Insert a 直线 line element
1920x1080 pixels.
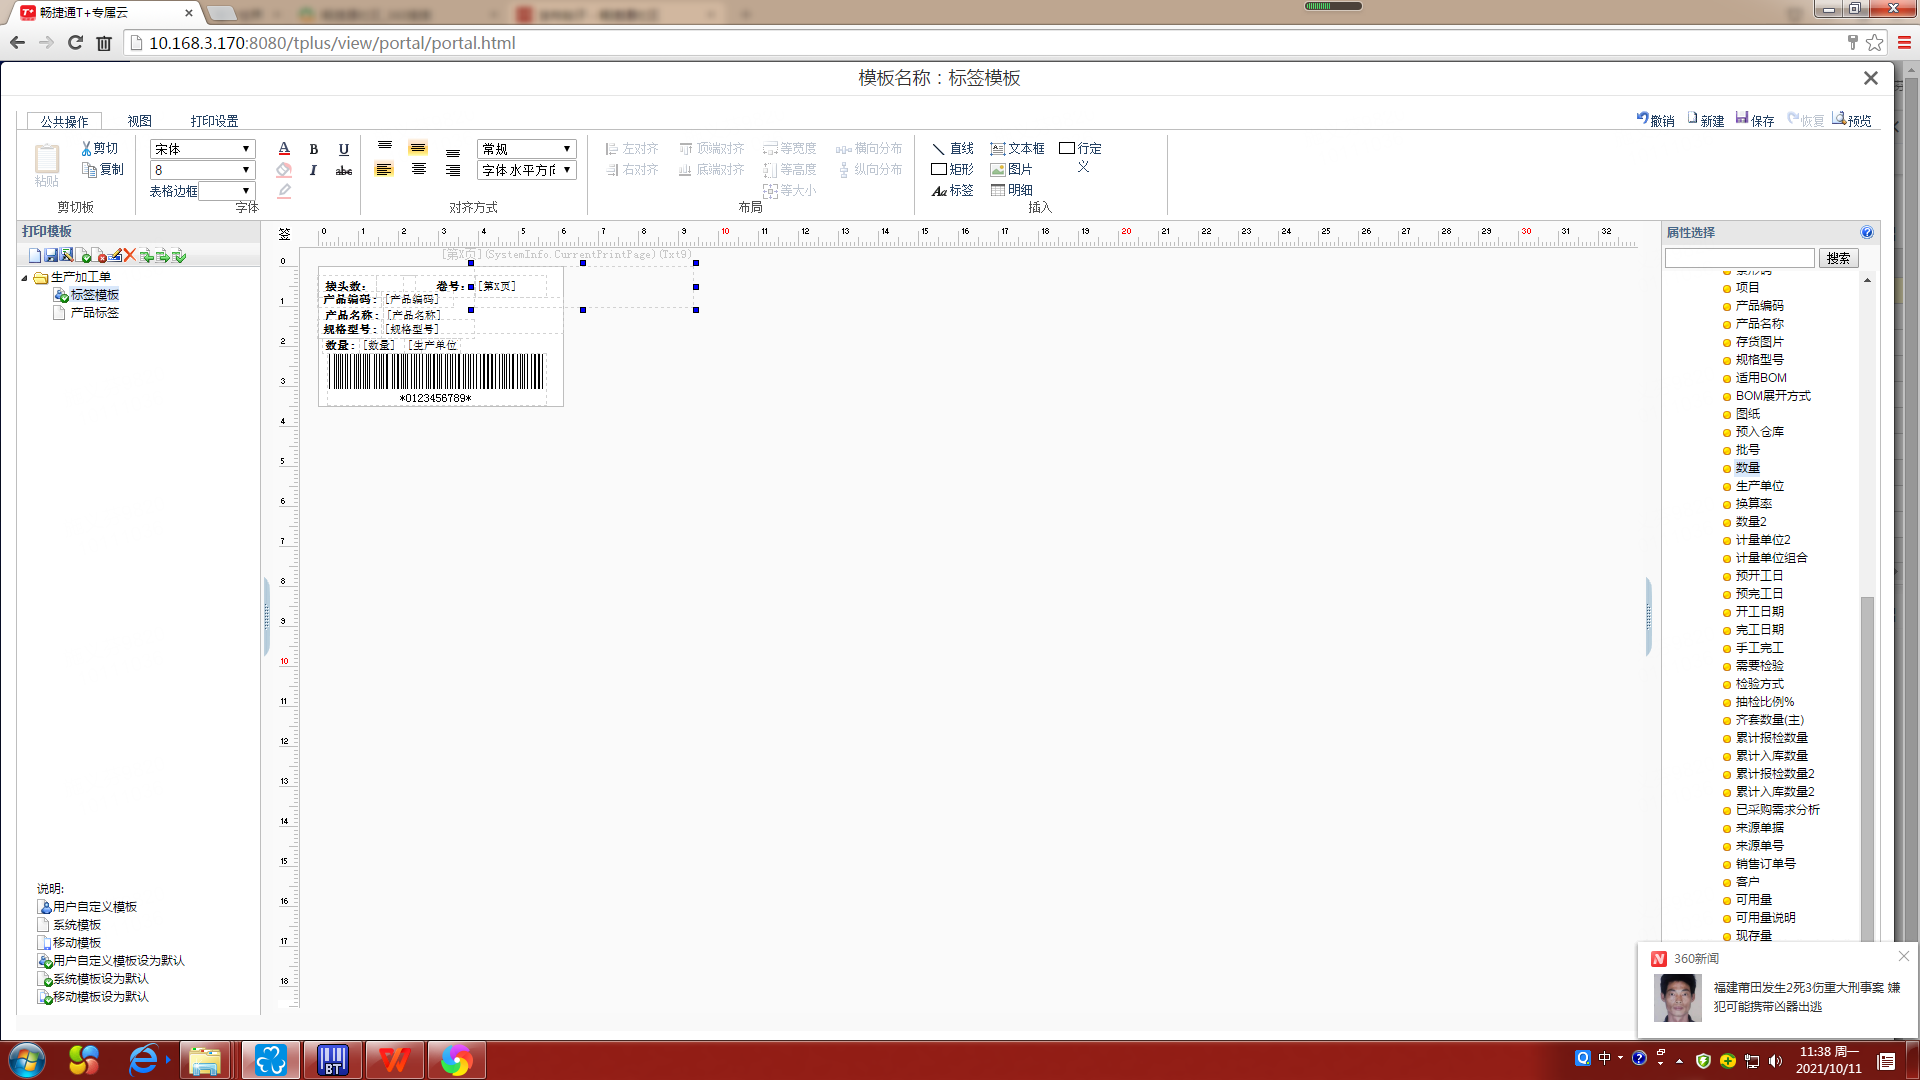click(952, 148)
